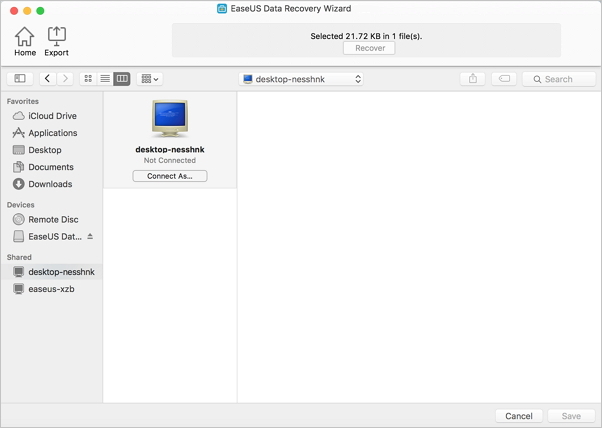
Task: Open the item arrangement dropdown
Action: click(150, 79)
